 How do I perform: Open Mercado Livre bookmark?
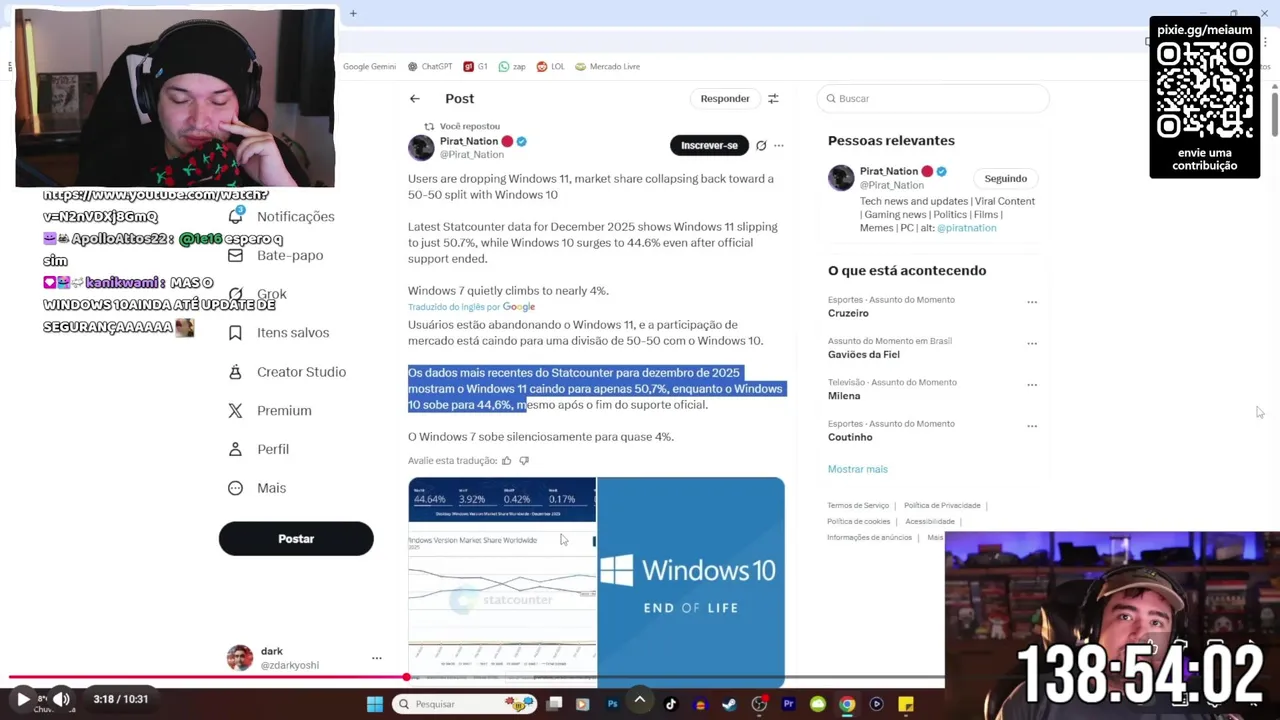[607, 67]
